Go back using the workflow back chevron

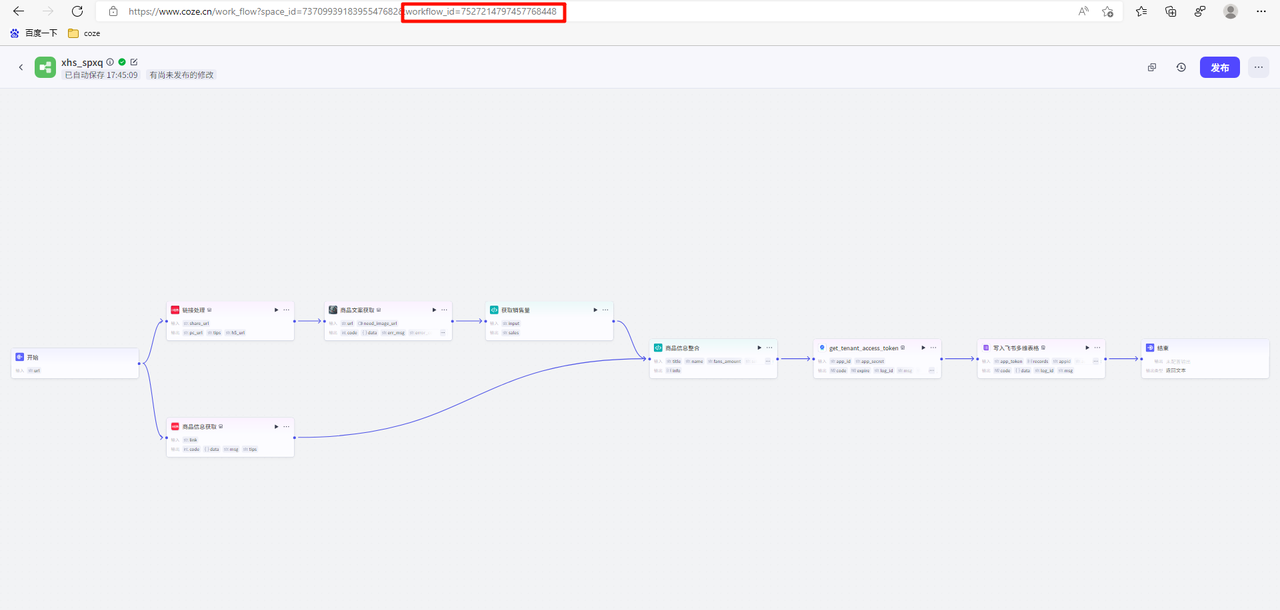[x=20, y=67]
